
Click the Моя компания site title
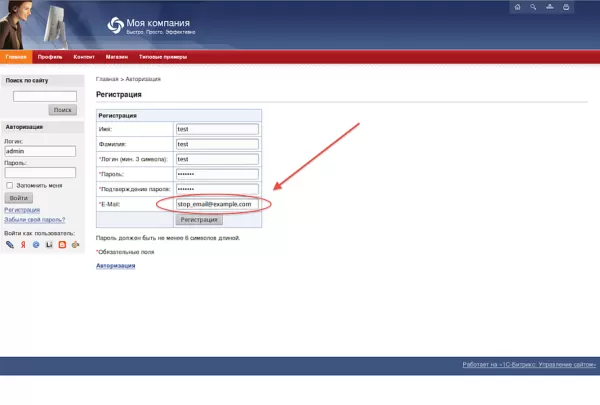click(x=158, y=23)
